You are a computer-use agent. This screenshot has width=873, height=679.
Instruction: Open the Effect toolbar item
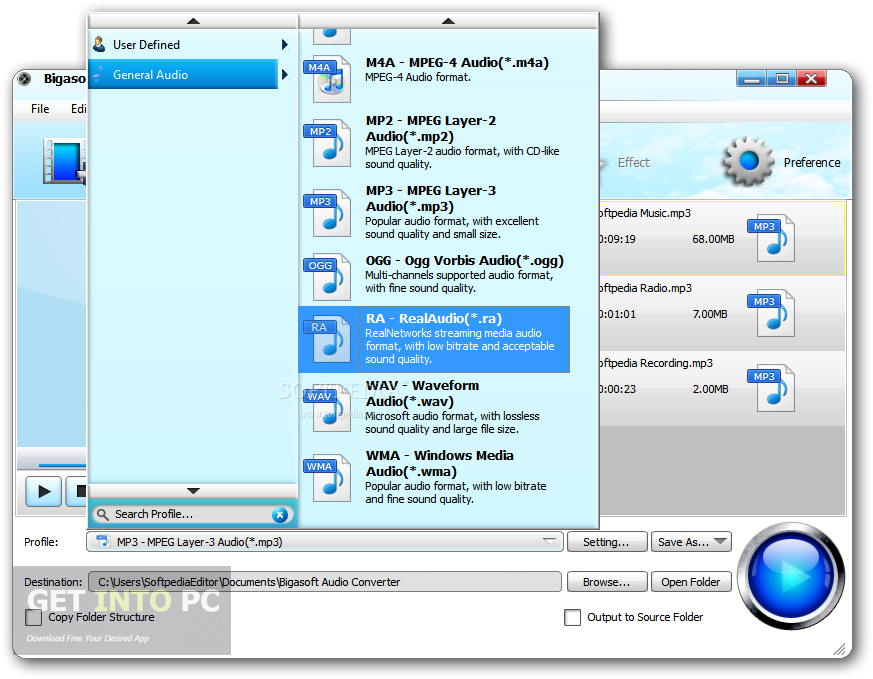point(633,163)
